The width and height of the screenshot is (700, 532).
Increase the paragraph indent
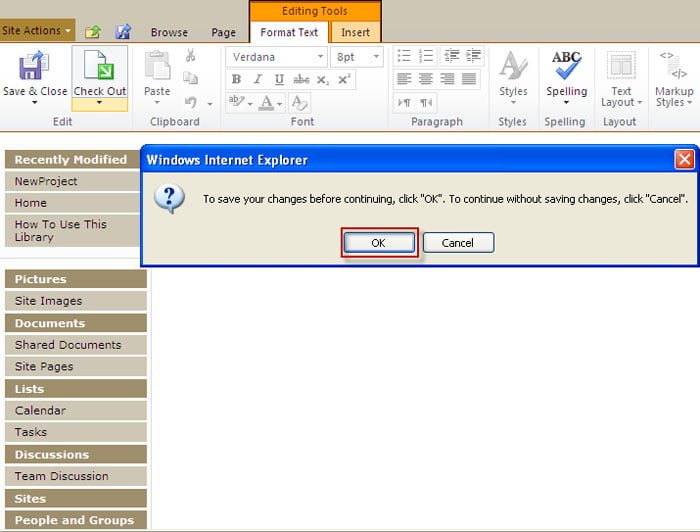pyautogui.click(x=474, y=56)
